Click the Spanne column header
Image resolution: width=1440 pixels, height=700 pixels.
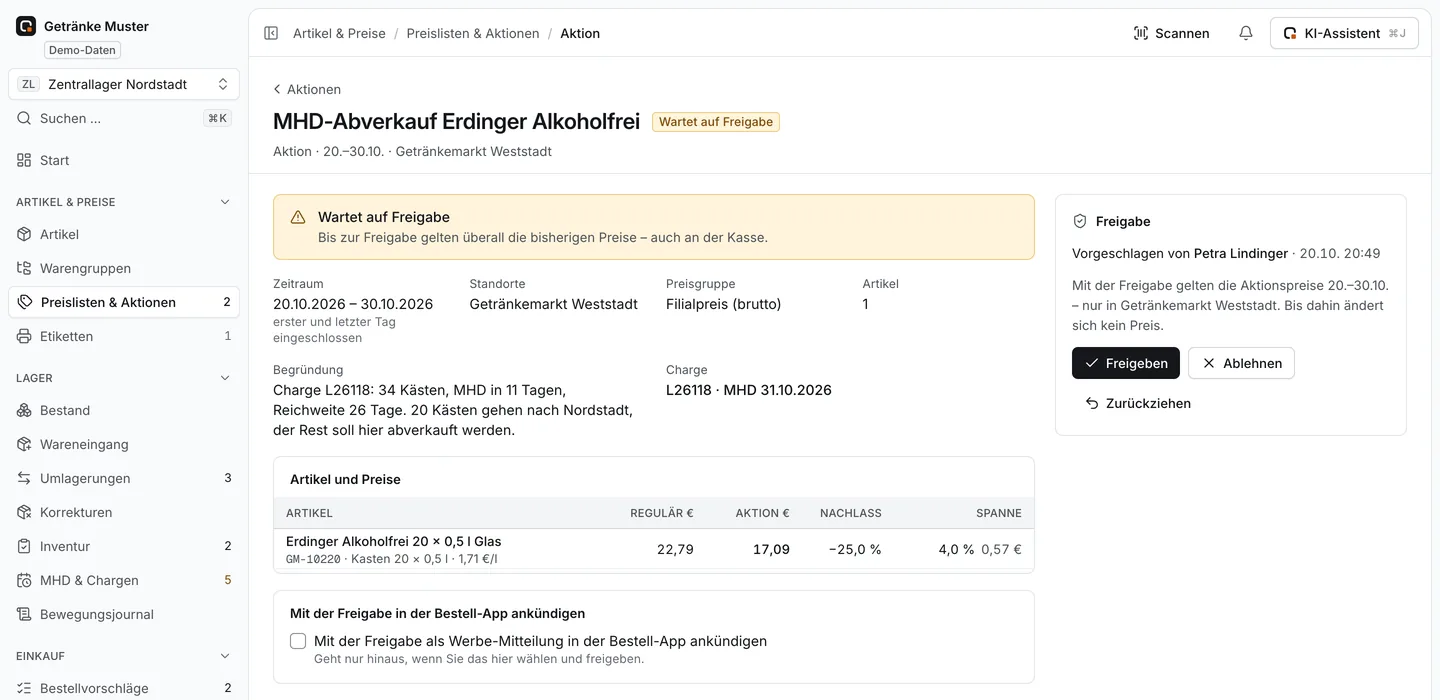(x=999, y=513)
